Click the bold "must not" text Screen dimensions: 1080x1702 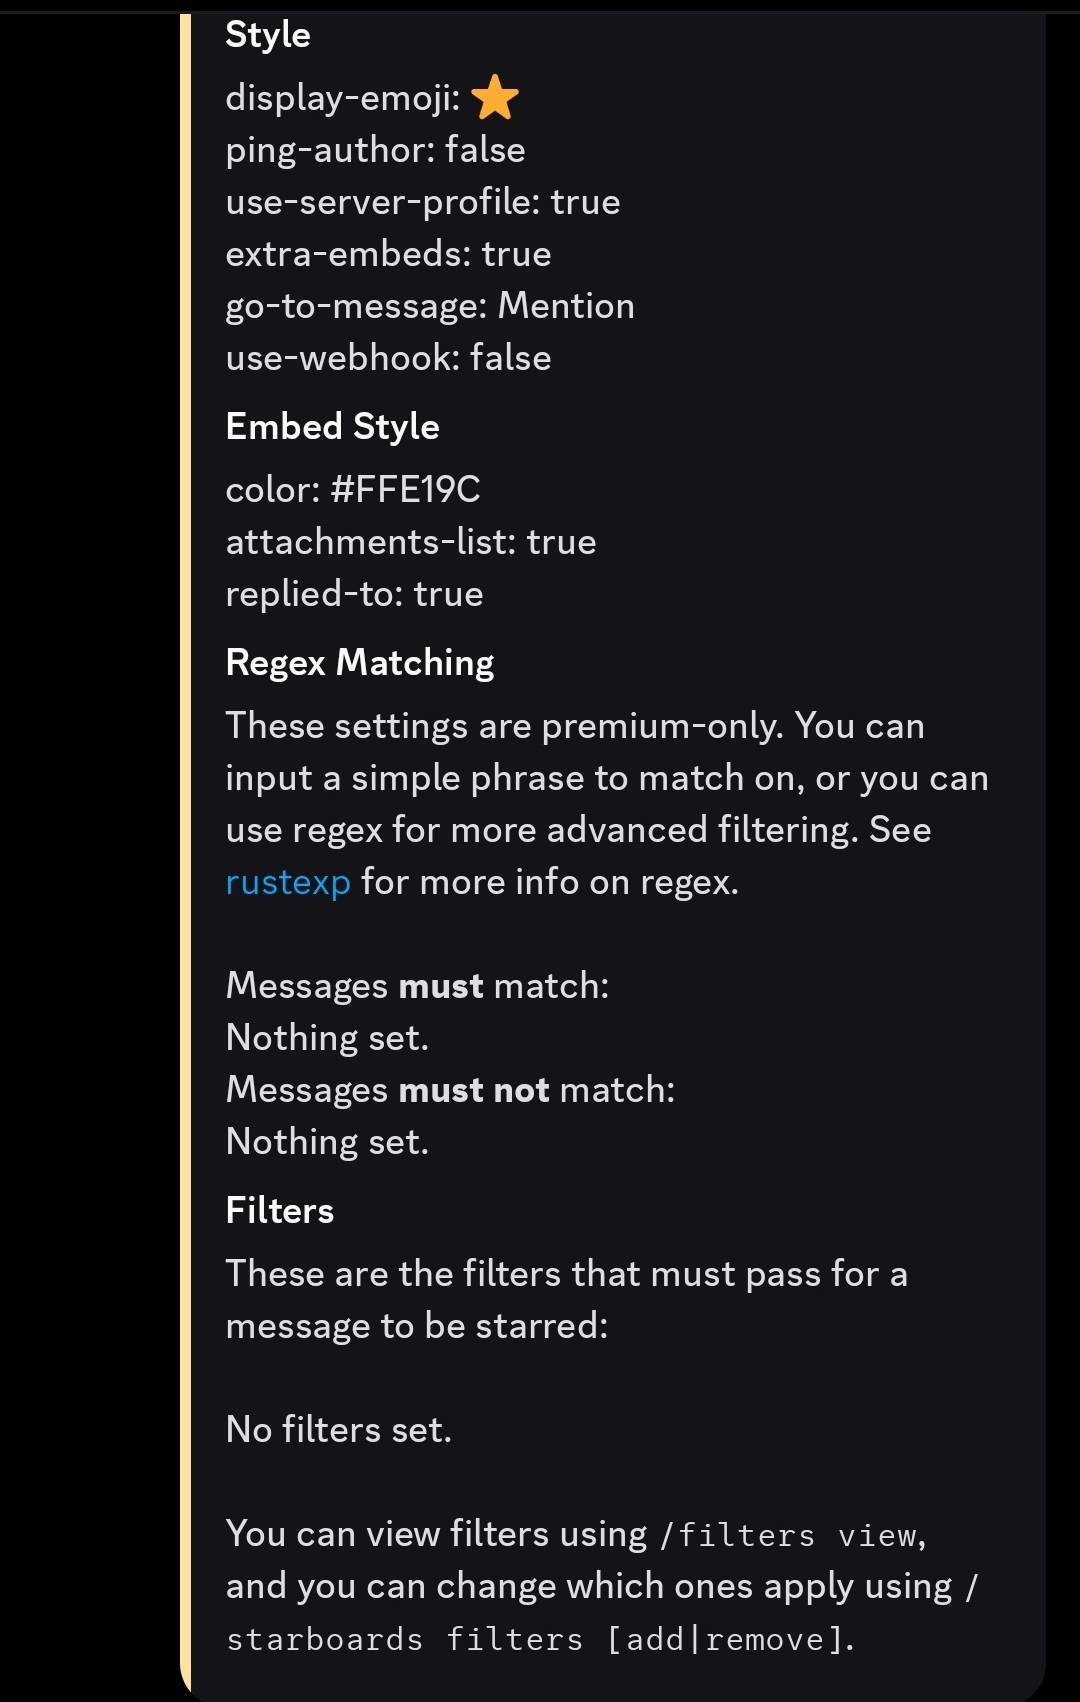(474, 1090)
